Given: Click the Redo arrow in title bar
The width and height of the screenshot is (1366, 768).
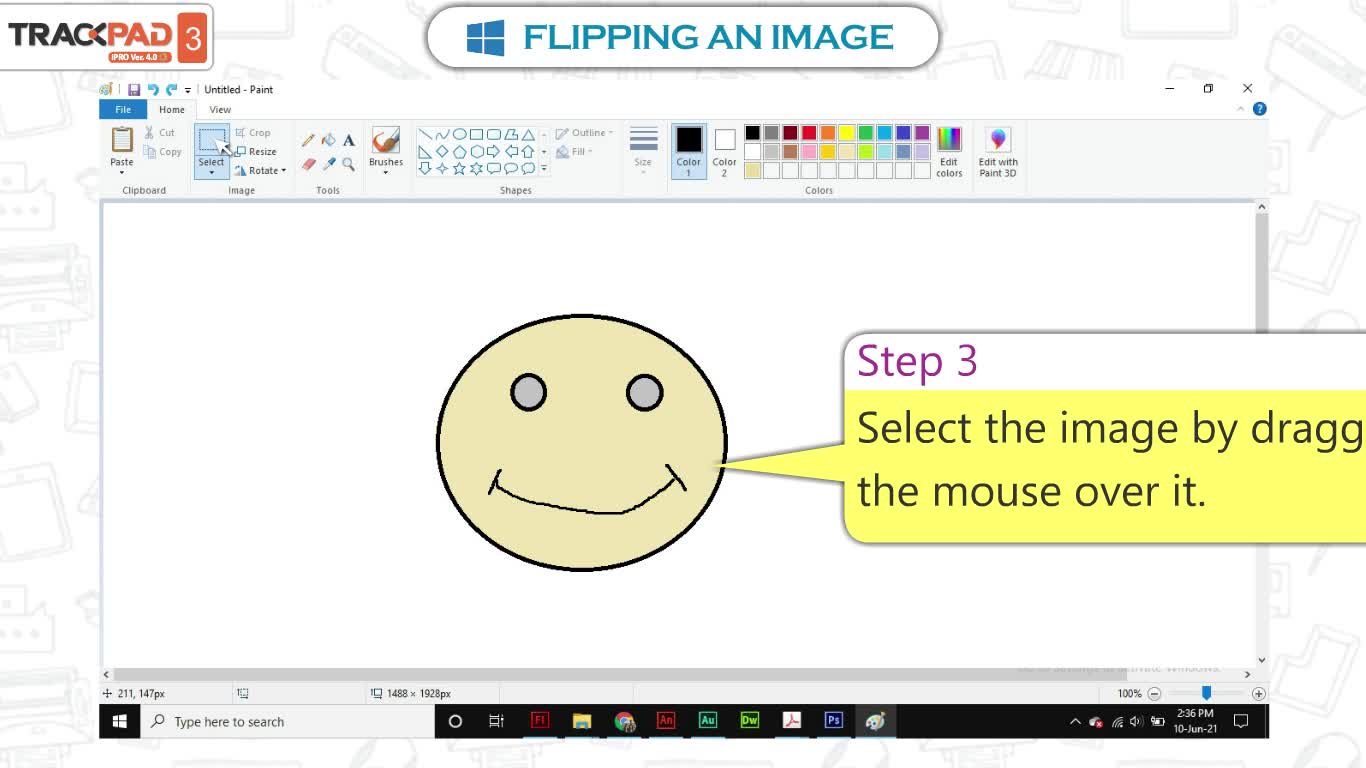Looking at the screenshot, I should click(x=171, y=90).
